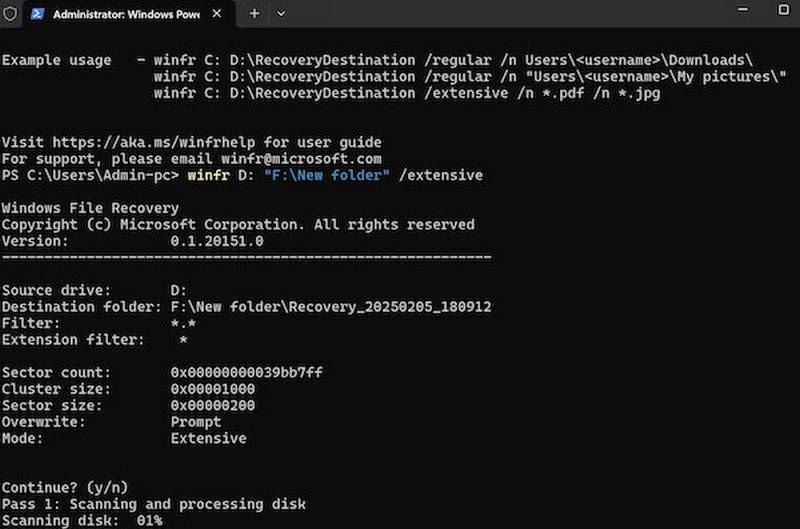Close the Administrator: Windows PowerShell tab

(219, 14)
